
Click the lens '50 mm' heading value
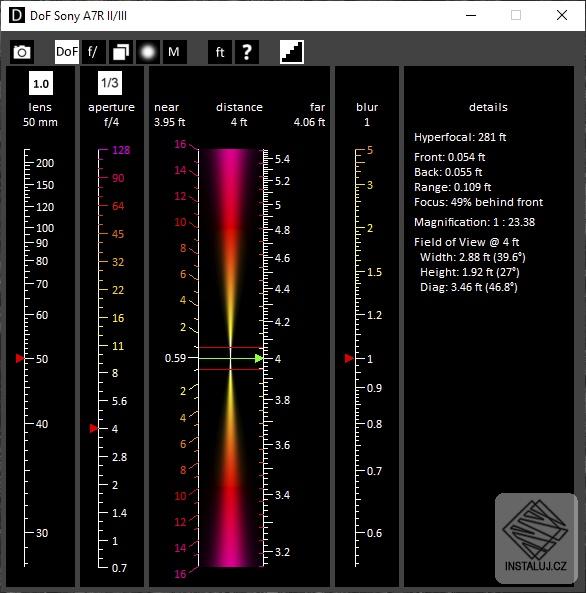pyautogui.click(x=40, y=122)
